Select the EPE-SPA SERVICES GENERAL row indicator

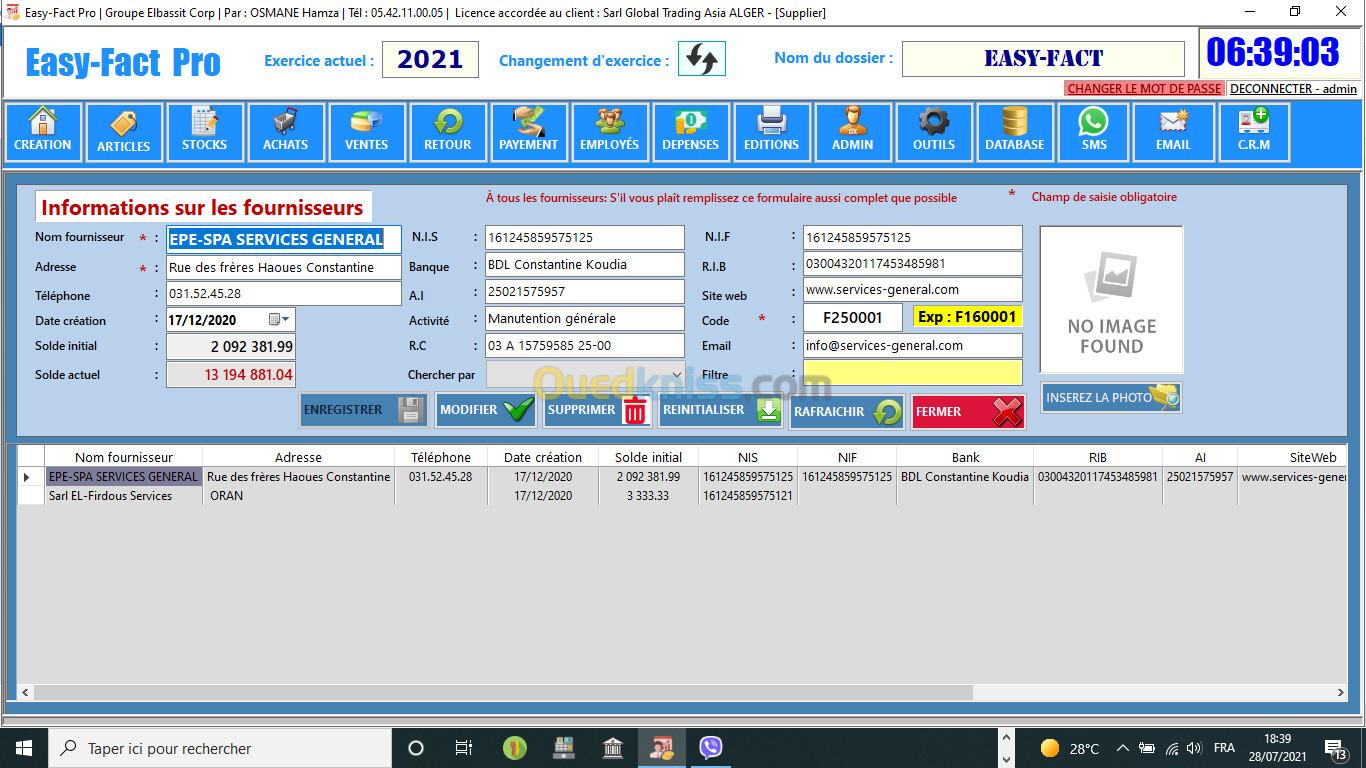click(27, 477)
